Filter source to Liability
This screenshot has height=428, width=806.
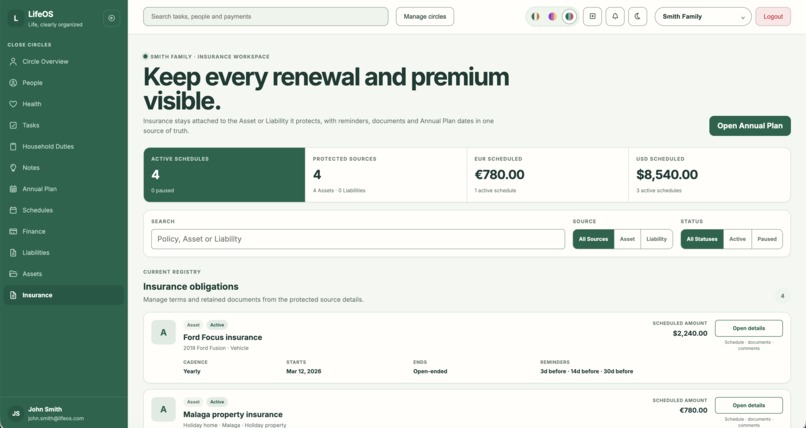click(x=656, y=239)
